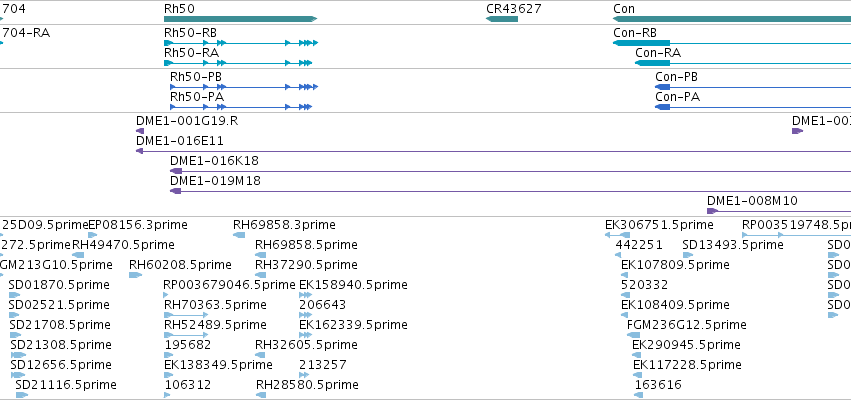Select the 106312 feature label
Image resolution: width=851 pixels, height=400 pixels.
(188, 385)
